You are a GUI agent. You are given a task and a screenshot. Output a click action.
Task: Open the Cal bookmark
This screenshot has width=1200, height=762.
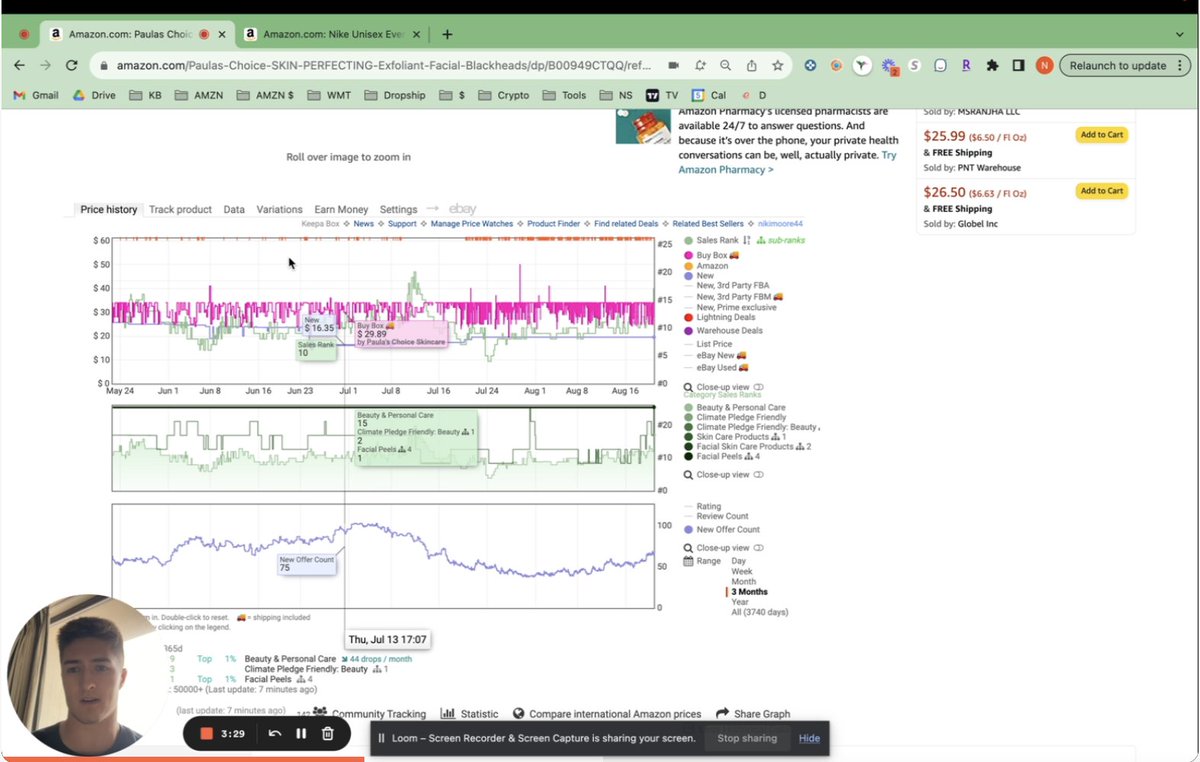[709, 95]
